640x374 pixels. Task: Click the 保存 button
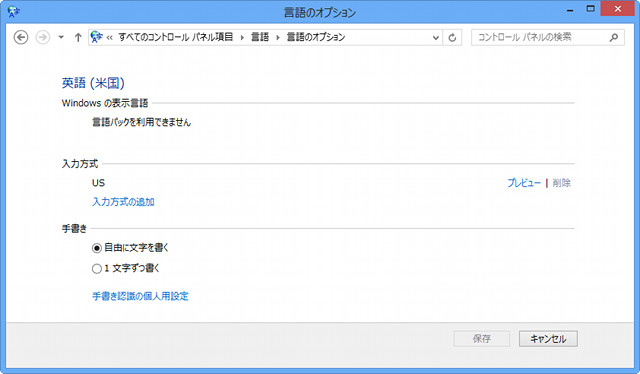coord(482,338)
